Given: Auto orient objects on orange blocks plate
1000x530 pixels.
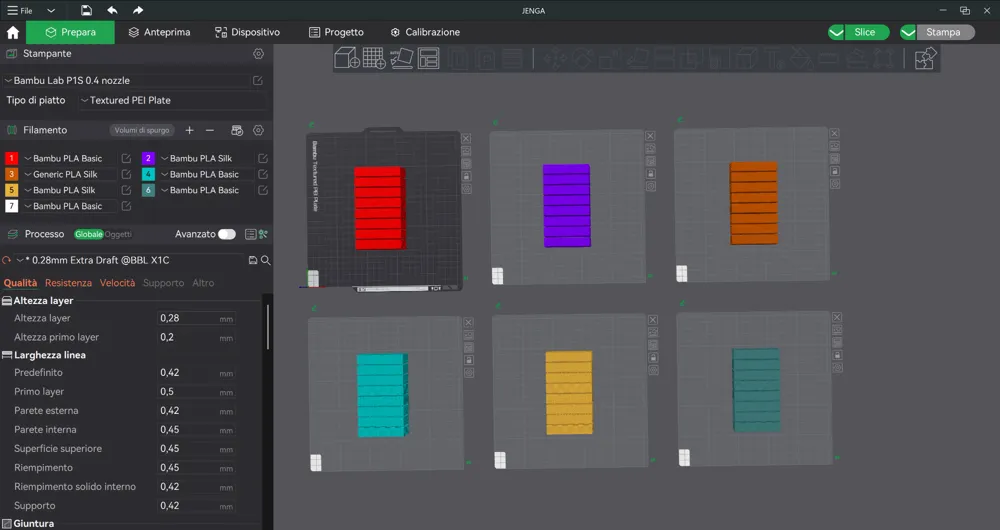Looking at the screenshot, I should (834, 146).
